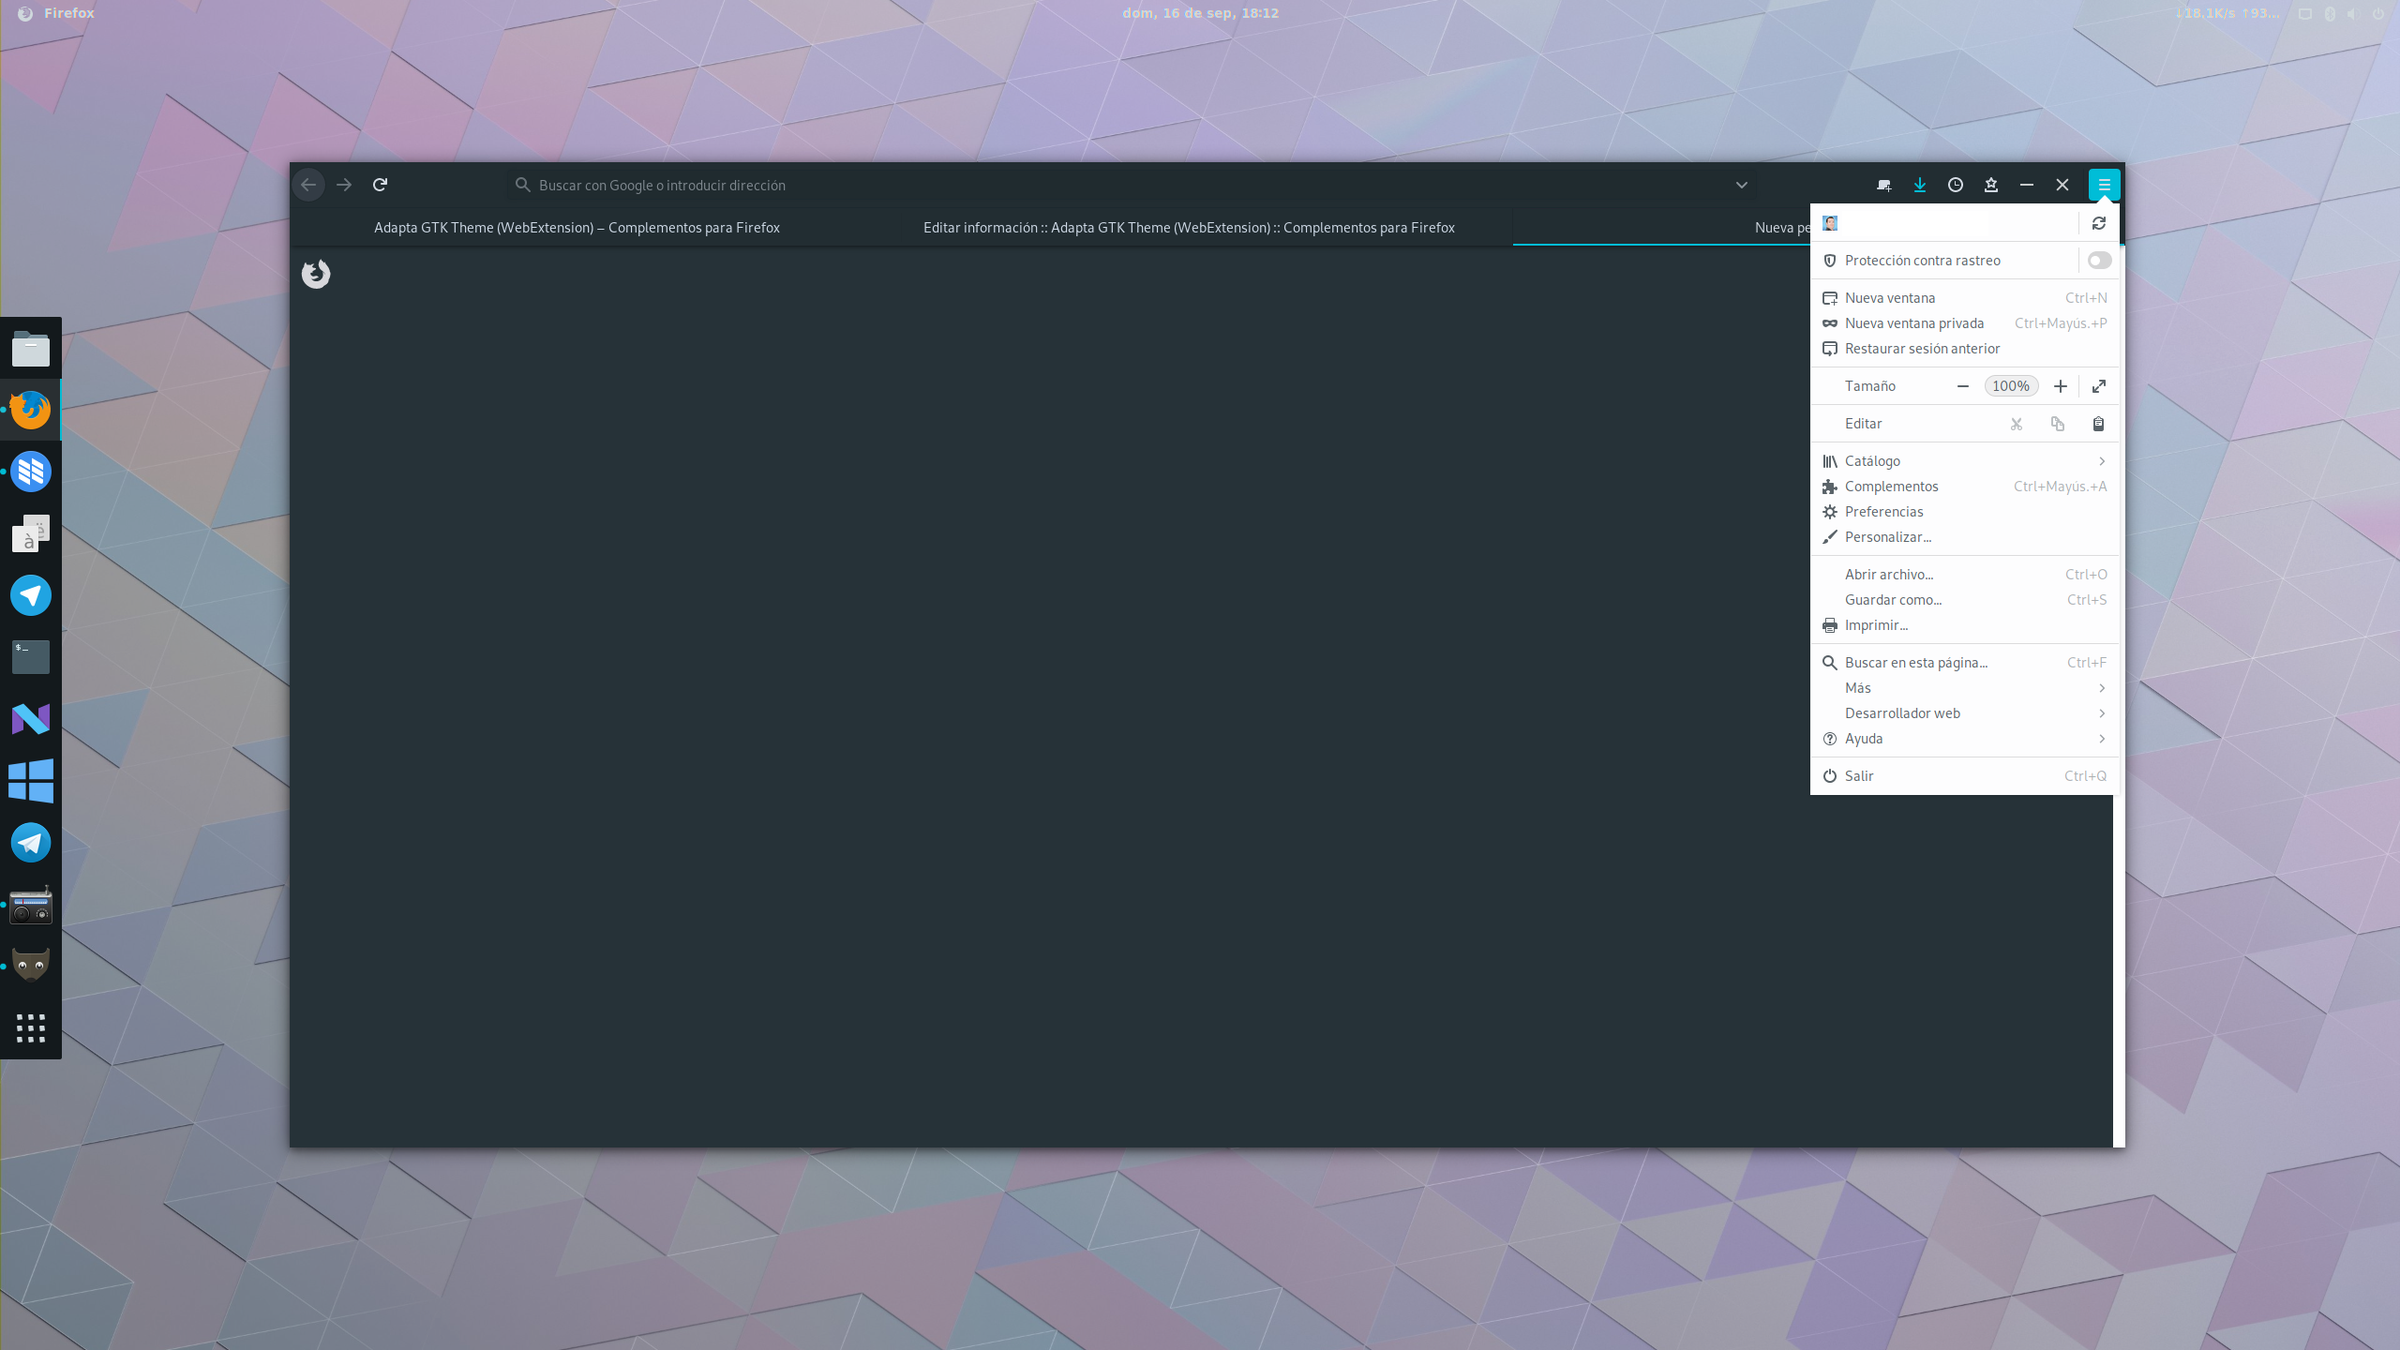Toggle full screen mode icon
This screenshot has height=1350, width=2400.
pyautogui.click(x=2099, y=386)
